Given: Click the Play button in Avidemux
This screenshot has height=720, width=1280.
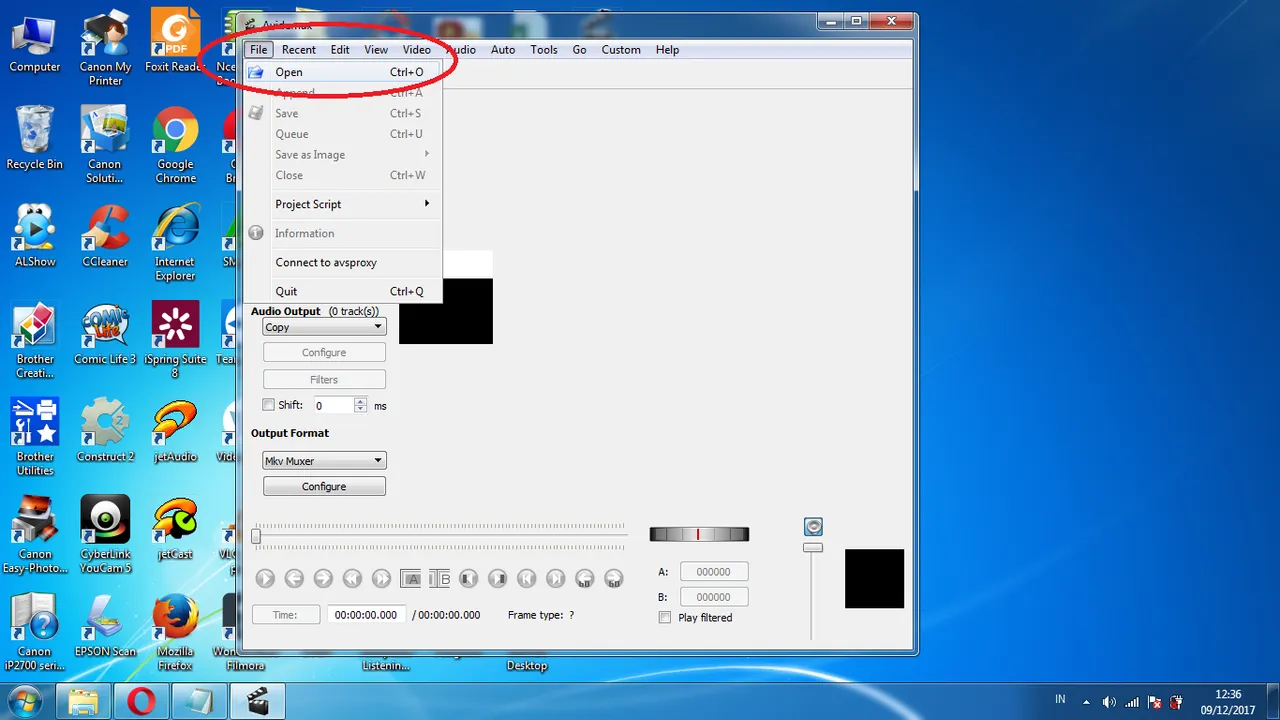Looking at the screenshot, I should click(x=265, y=578).
